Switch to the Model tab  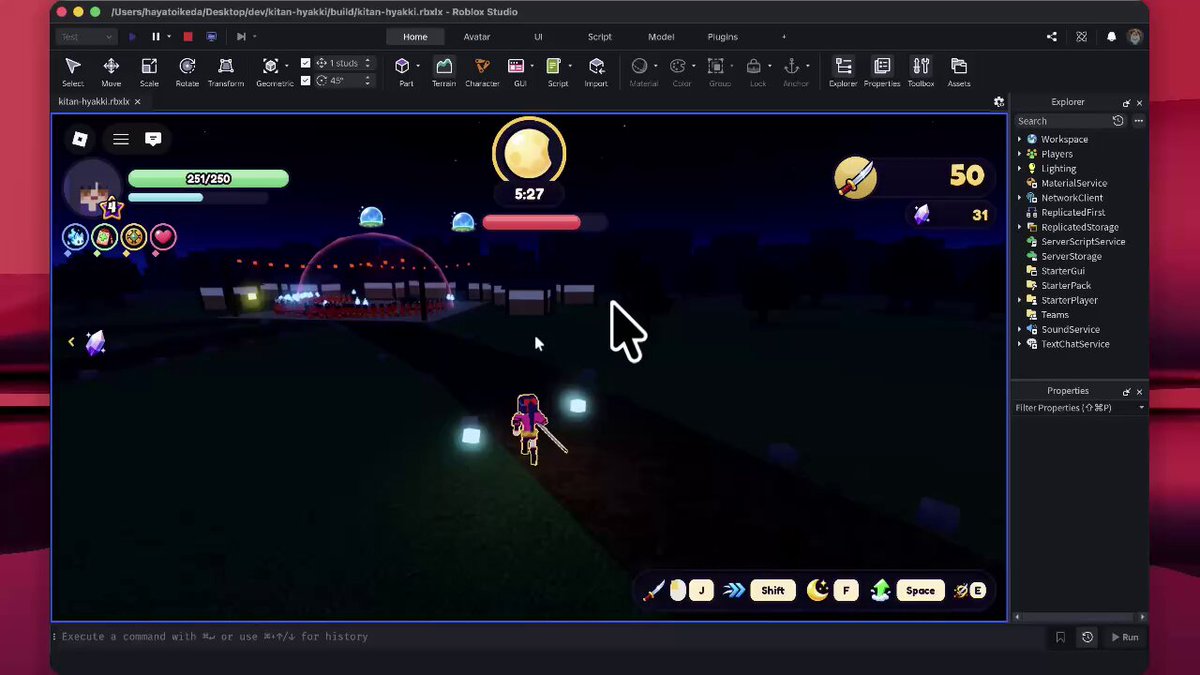[x=661, y=37]
